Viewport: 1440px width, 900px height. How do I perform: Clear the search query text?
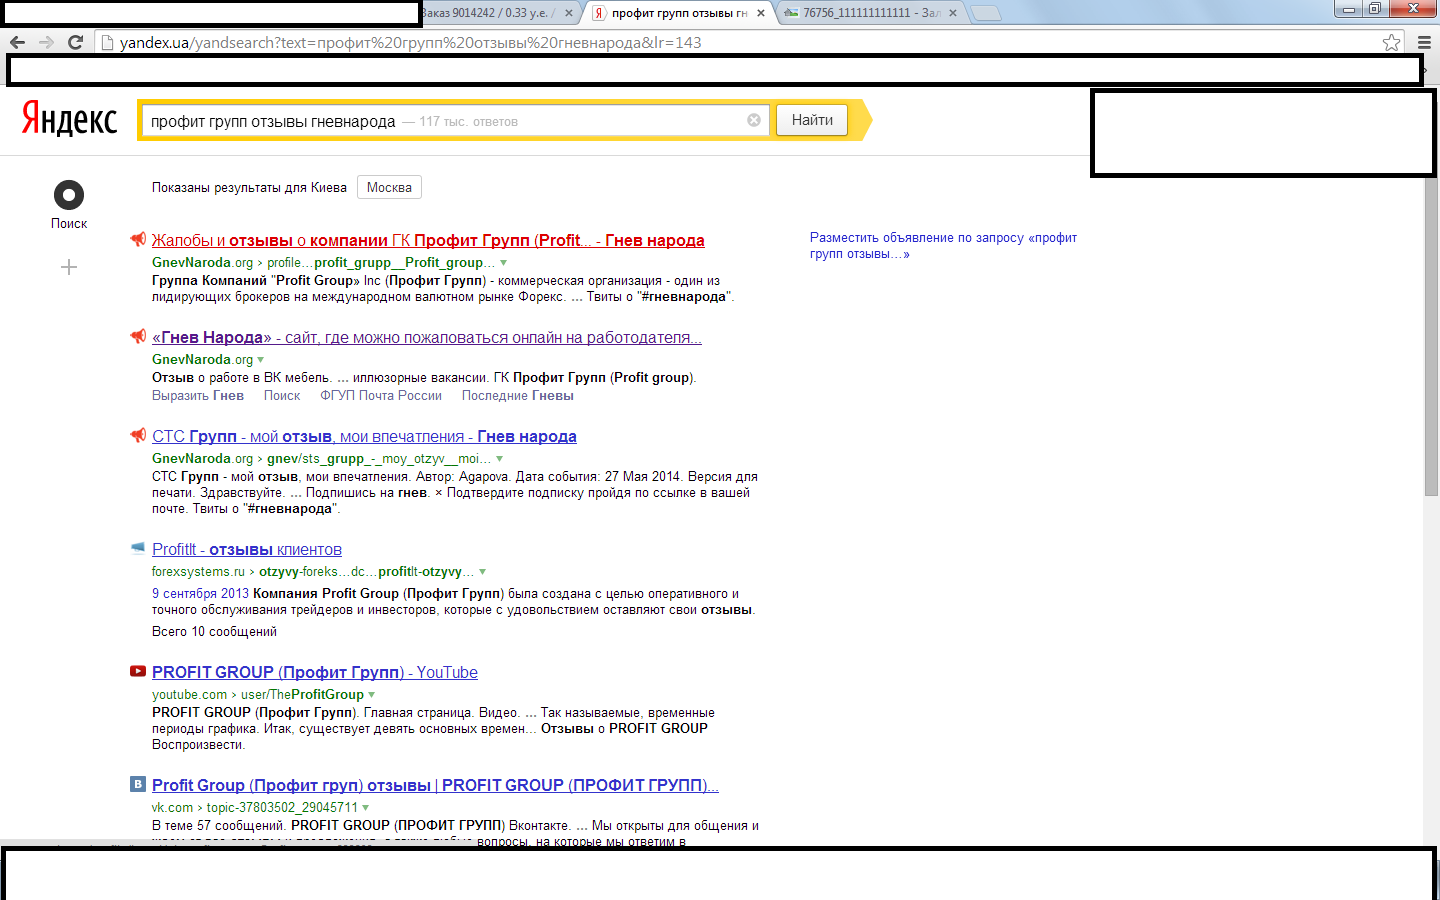pos(754,120)
